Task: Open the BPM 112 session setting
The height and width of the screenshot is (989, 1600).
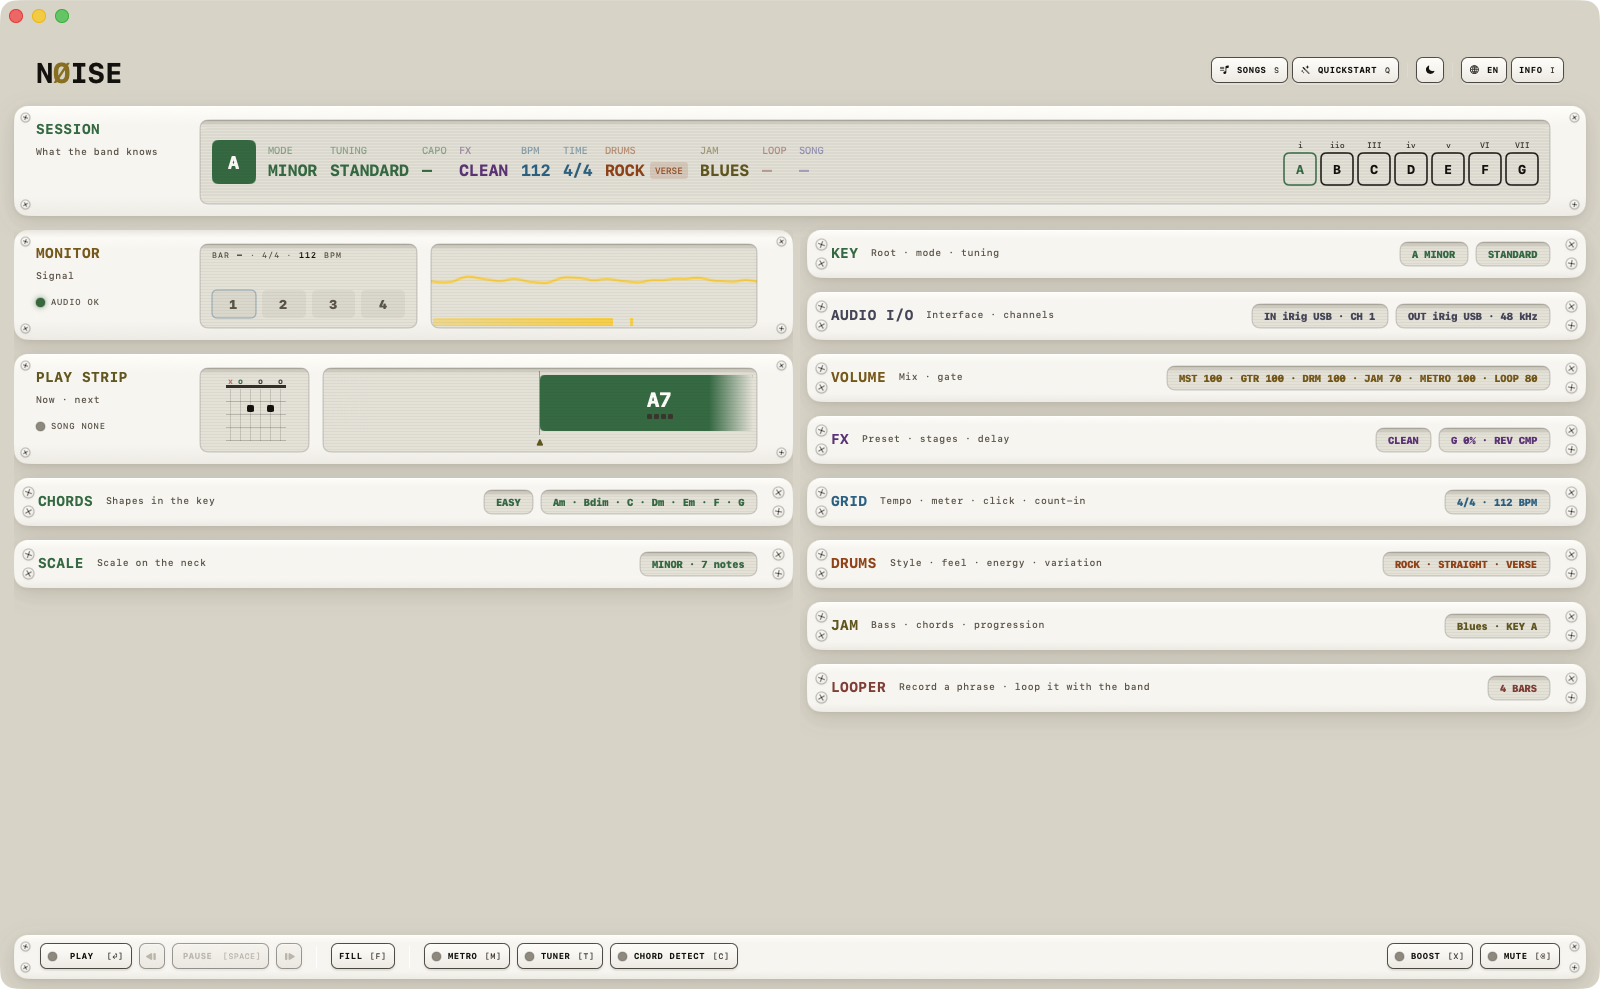Action: click(x=535, y=163)
